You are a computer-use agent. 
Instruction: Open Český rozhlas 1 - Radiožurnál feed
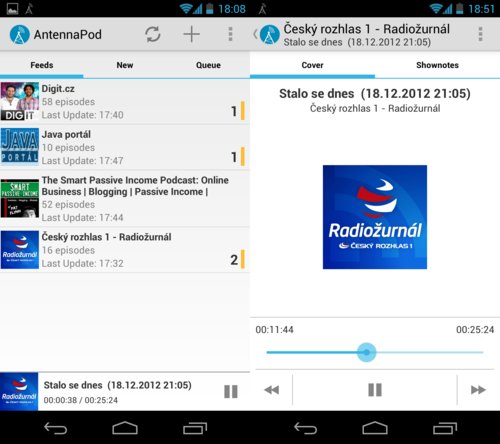click(x=125, y=250)
